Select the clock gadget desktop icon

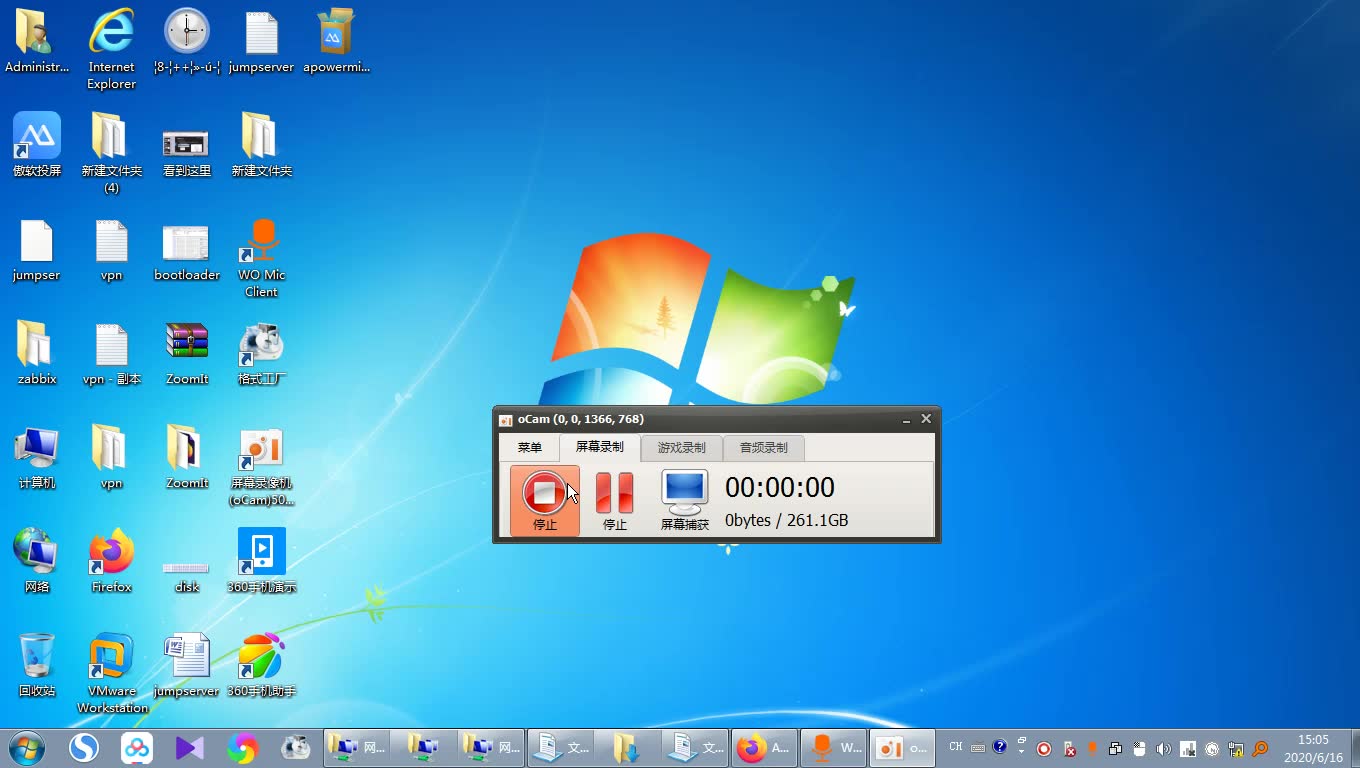coord(187,42)
